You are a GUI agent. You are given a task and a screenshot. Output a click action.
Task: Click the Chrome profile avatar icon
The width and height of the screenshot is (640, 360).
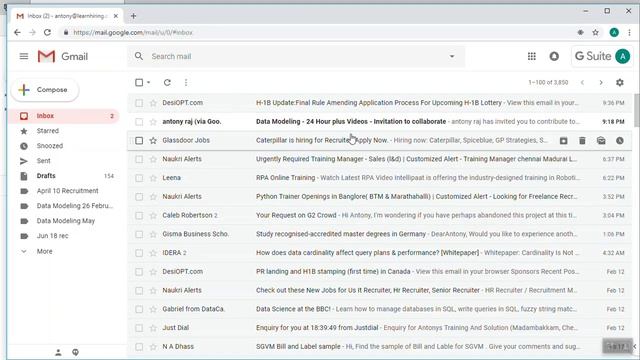[x=614, y=32]
